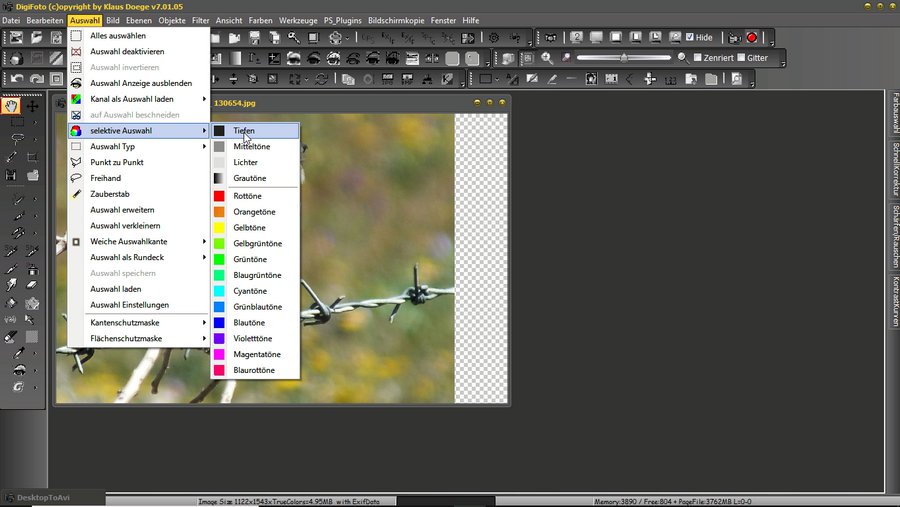
Task: Select the Crop tool in toolbox
Action: (33, 158)
